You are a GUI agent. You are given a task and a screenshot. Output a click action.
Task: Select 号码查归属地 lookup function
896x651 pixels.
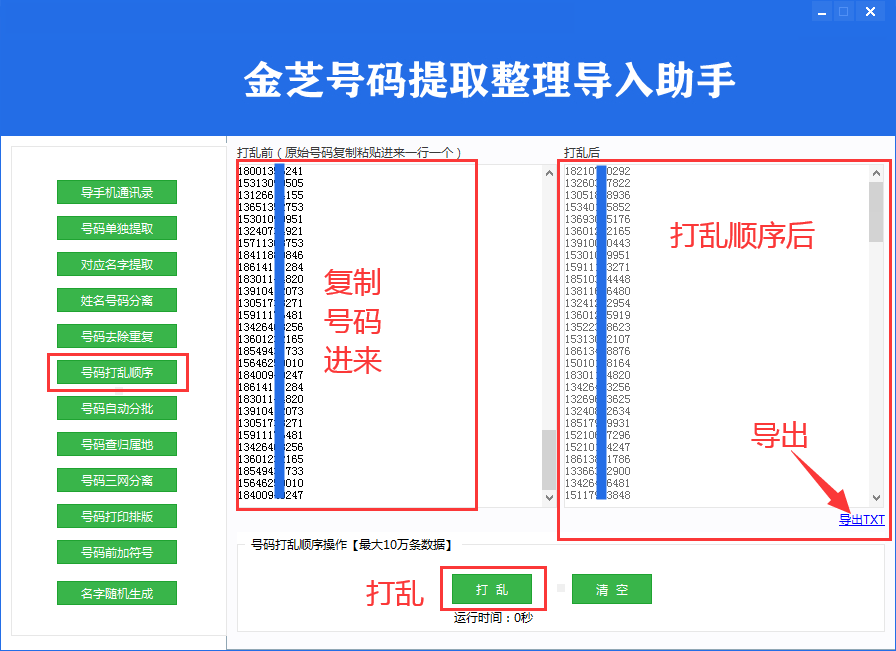click(115, 444)
